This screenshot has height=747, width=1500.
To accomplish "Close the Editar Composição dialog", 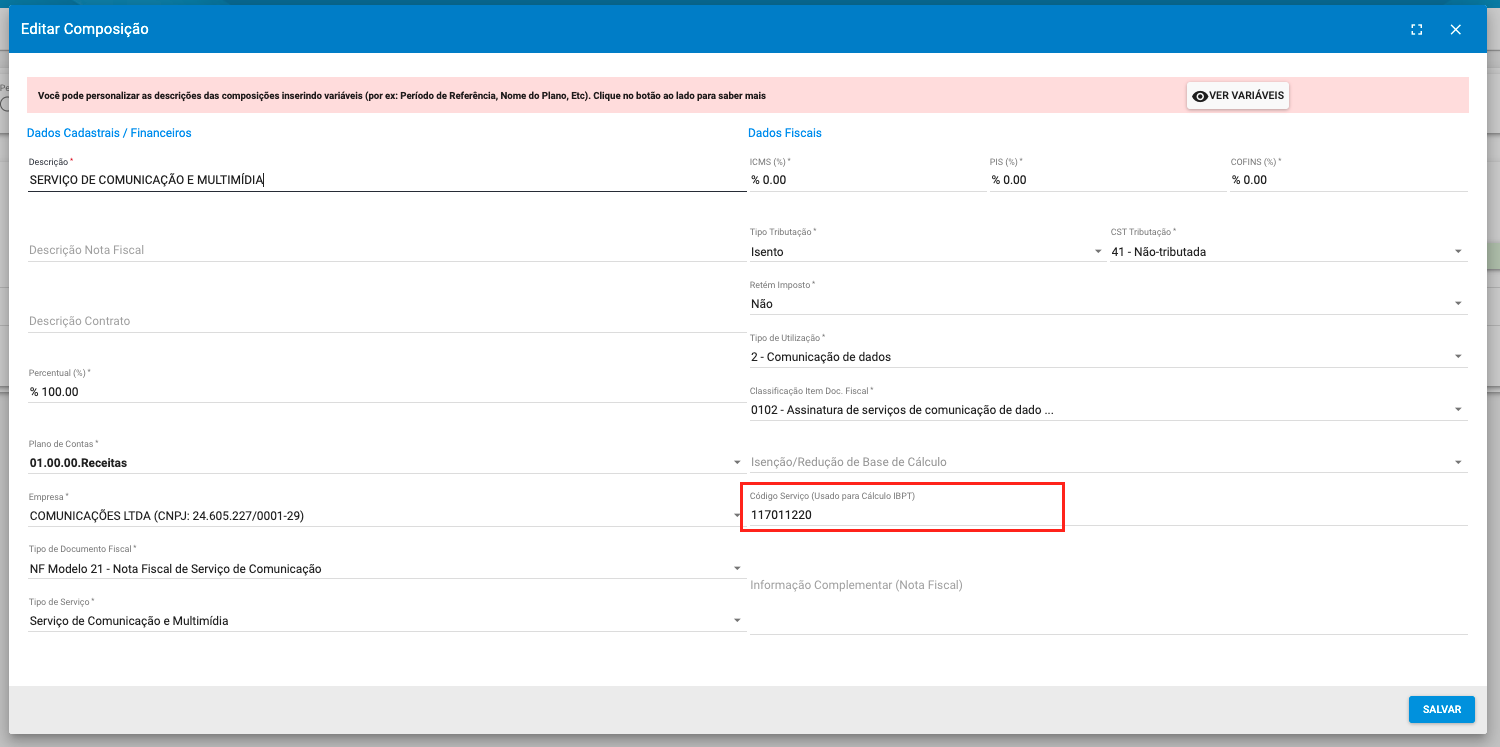I will [1455, 30].
